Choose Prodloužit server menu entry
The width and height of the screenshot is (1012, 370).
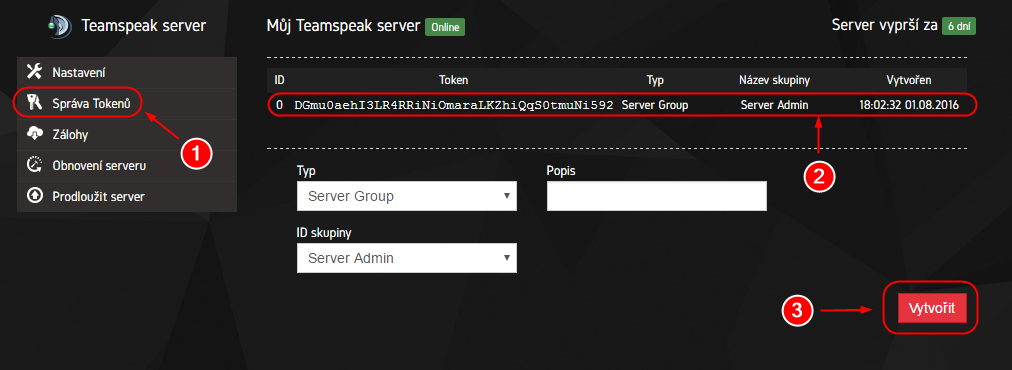pos(127,196)
